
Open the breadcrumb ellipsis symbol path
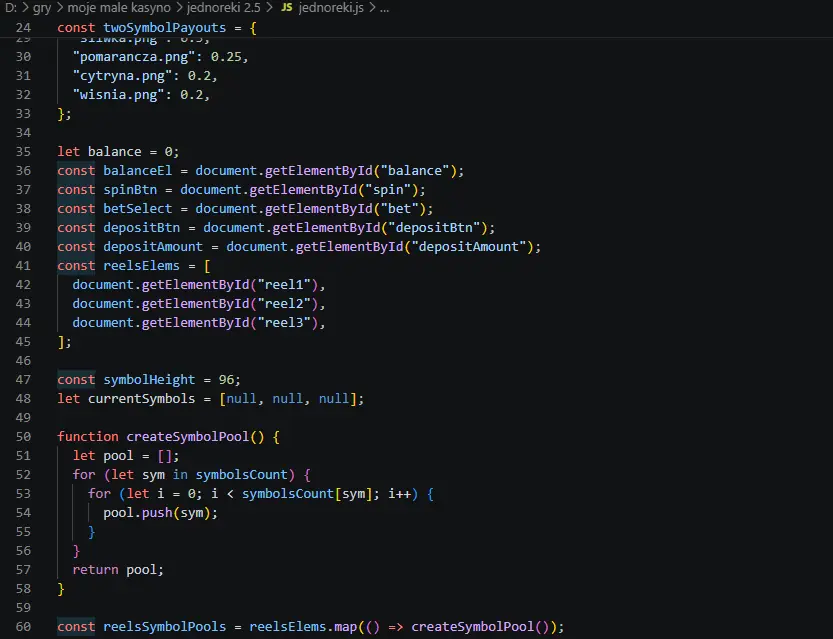tap(385, 8)
